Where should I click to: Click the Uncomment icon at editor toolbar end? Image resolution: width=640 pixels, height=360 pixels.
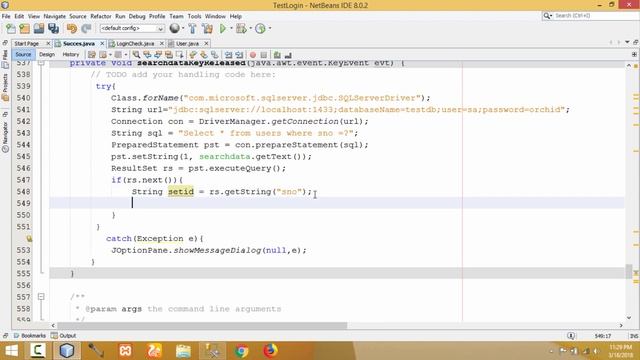288,55
